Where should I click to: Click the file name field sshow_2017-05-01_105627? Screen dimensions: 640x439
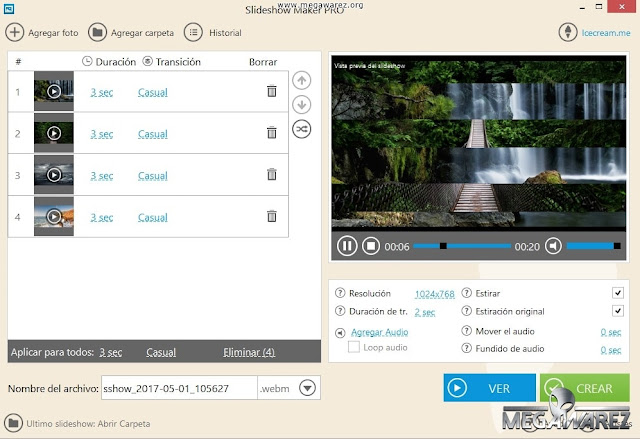coord(179,388)
